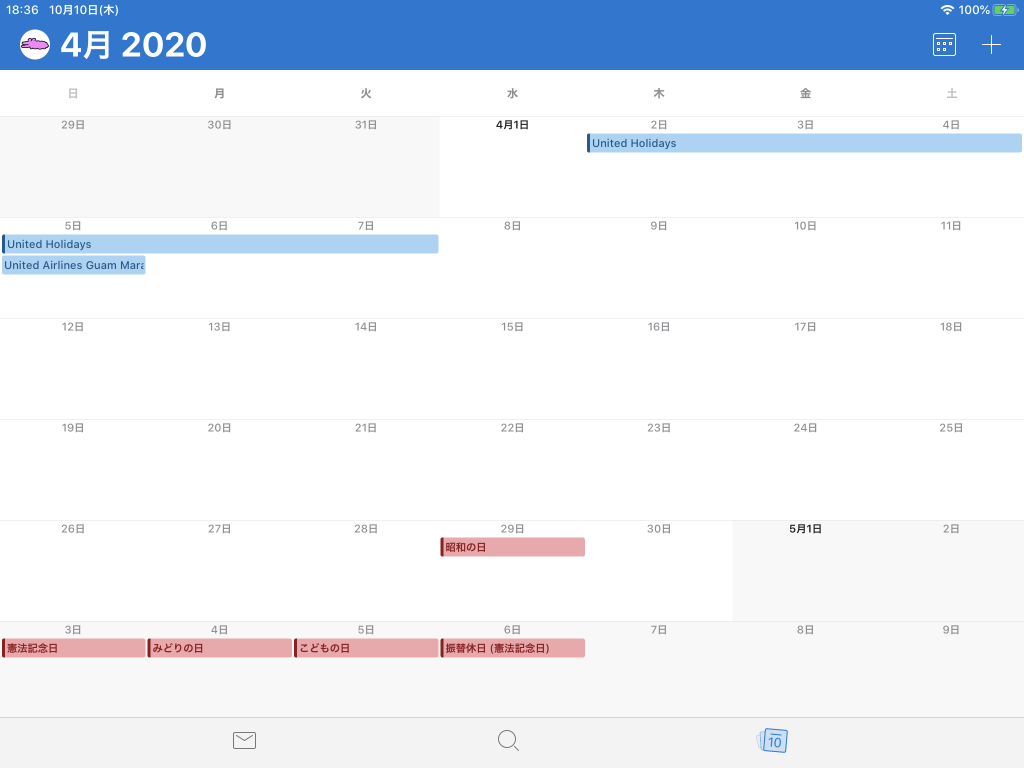Viewport: 1024px width, 768px height.
Task: Open the みどりの日 holiday event
Action: point(220,649)
